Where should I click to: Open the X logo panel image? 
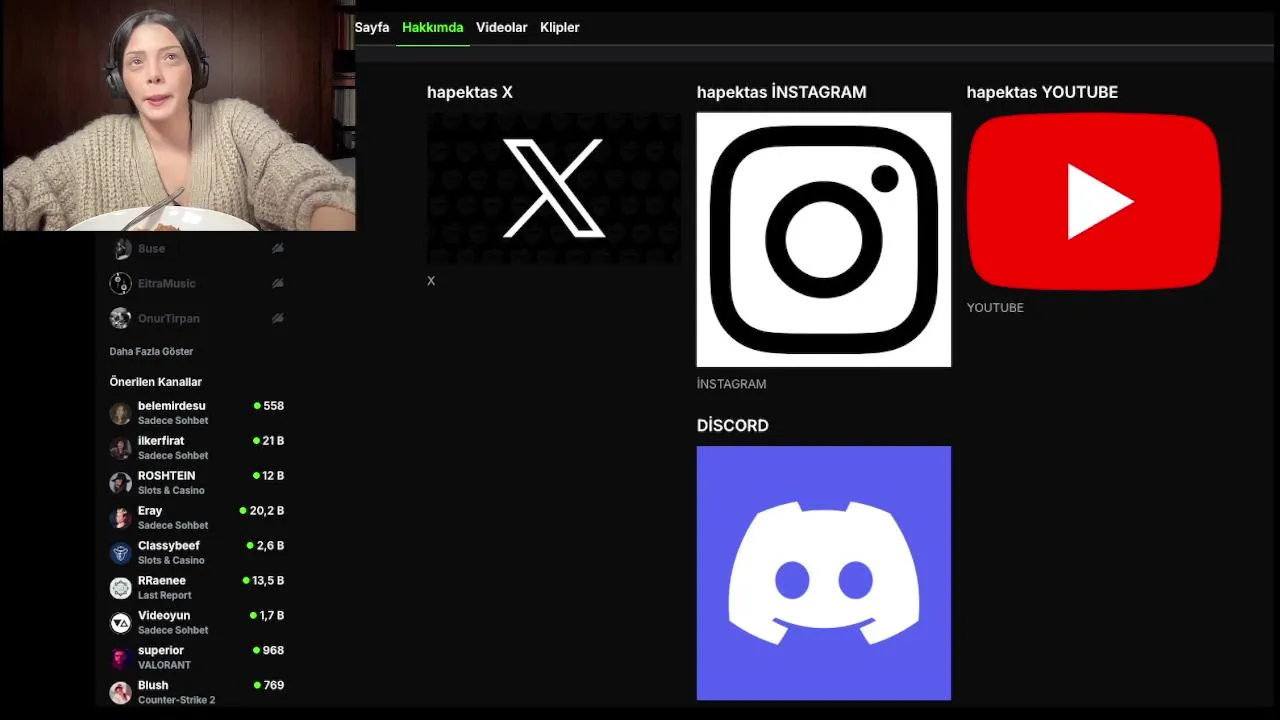pos(553,188)
